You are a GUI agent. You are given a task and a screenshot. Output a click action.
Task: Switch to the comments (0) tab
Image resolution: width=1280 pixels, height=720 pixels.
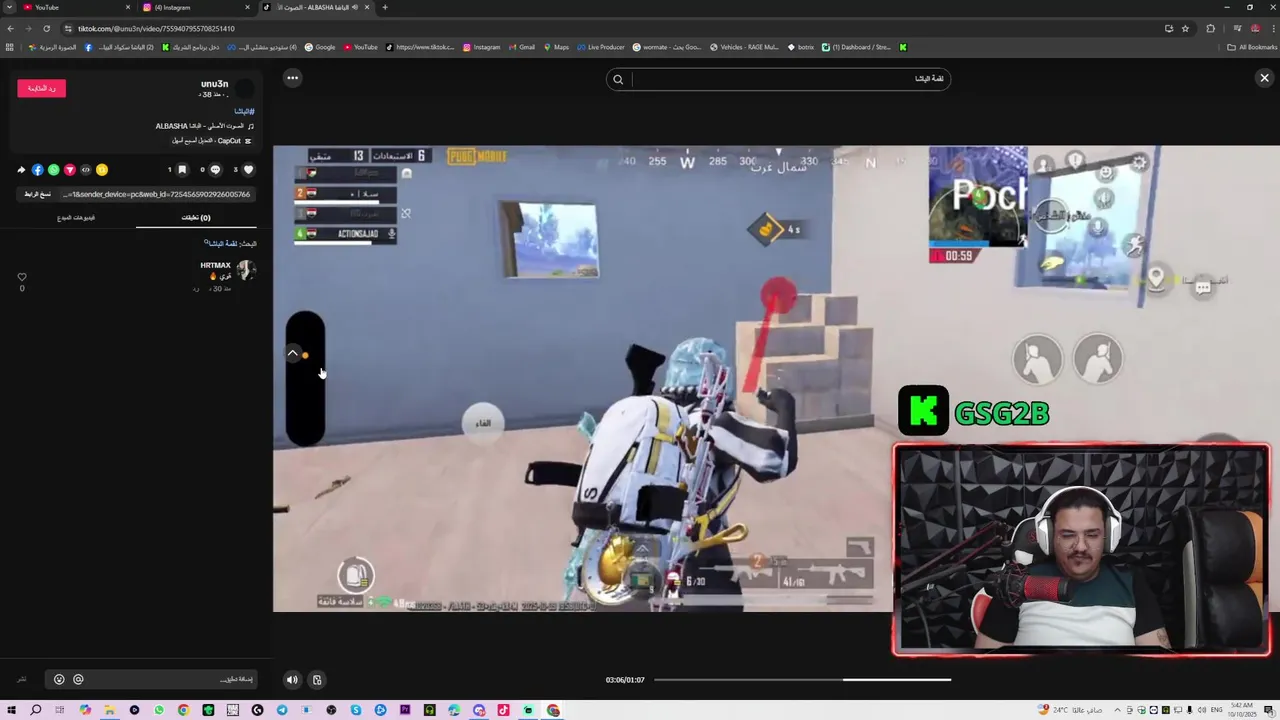click(x=196, y=217)
